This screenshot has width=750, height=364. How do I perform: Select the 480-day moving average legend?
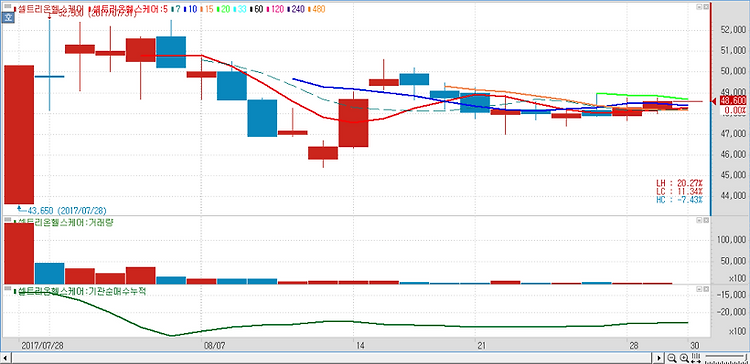(x=317, y=9)
